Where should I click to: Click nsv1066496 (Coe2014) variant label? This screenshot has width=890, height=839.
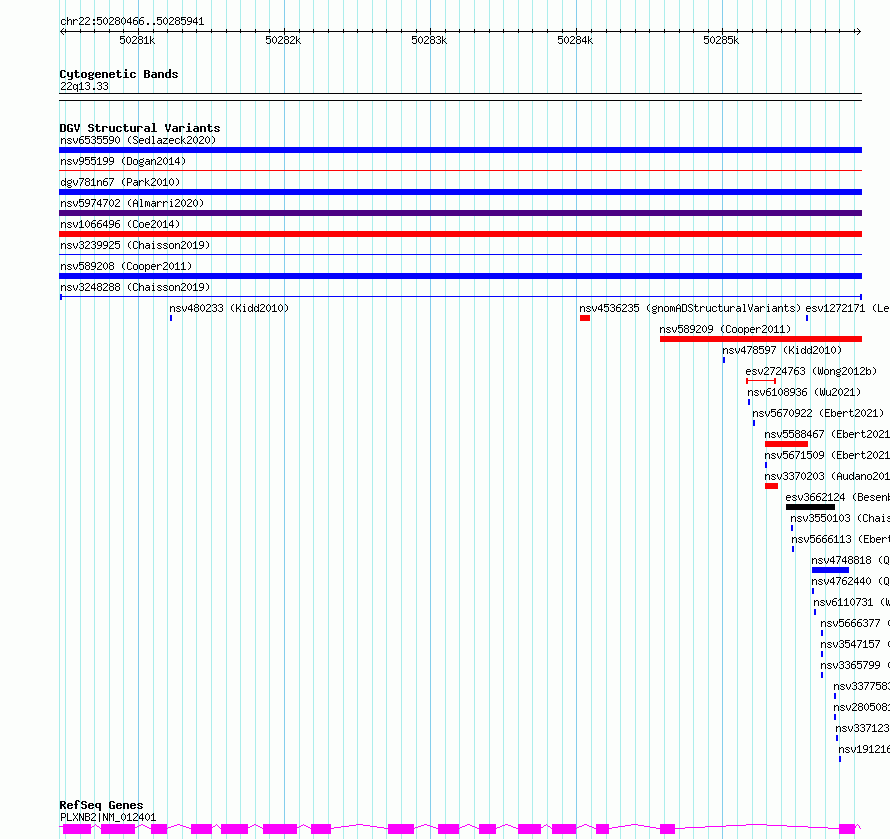click(120, 224)
